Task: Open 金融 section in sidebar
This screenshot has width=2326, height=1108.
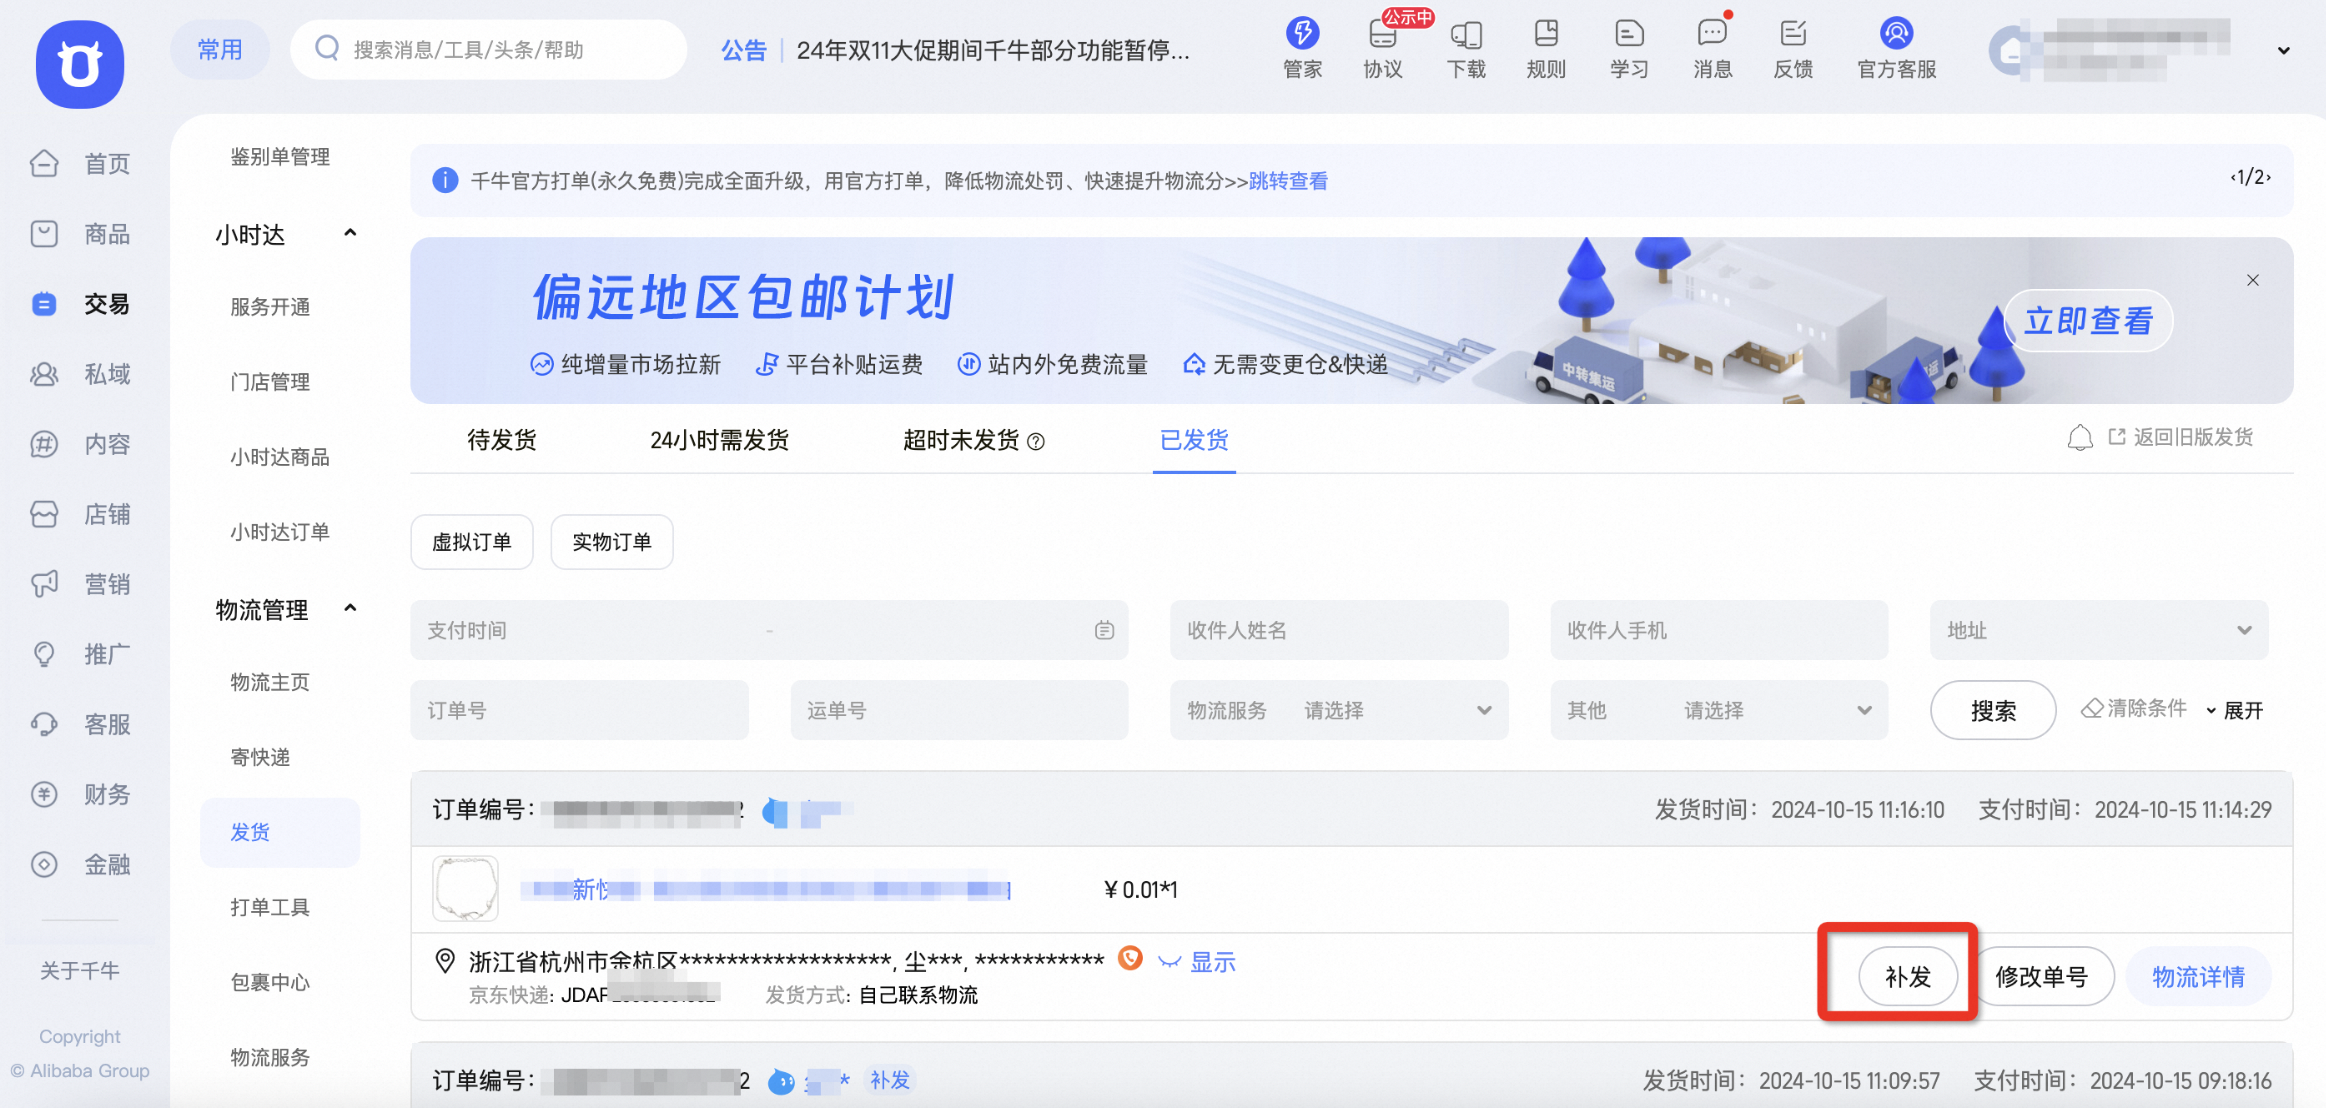Action: click(x=81, y=864)
